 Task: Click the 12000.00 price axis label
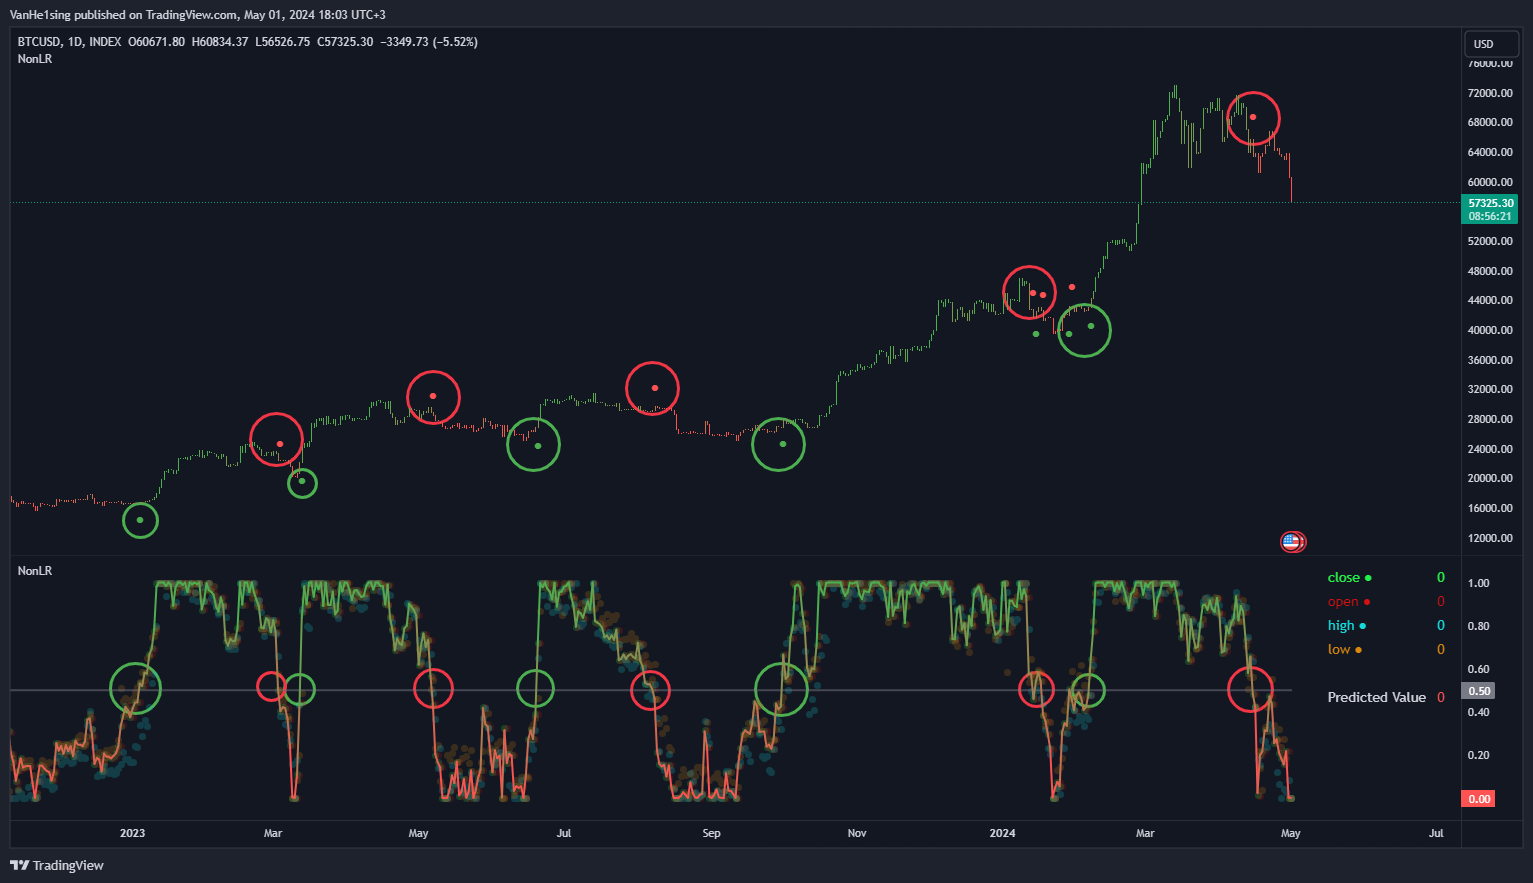[1490, 538]
